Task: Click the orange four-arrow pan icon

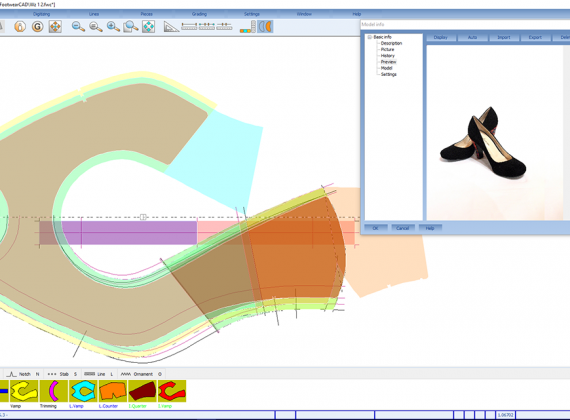Action: click(55, 27)
